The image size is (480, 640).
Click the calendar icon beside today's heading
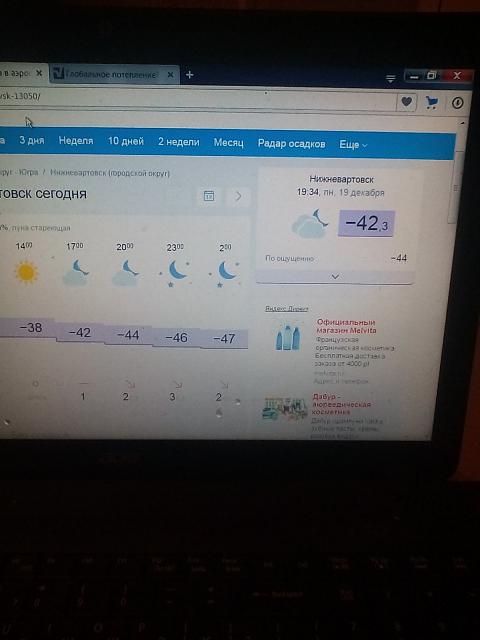(209, 196)
